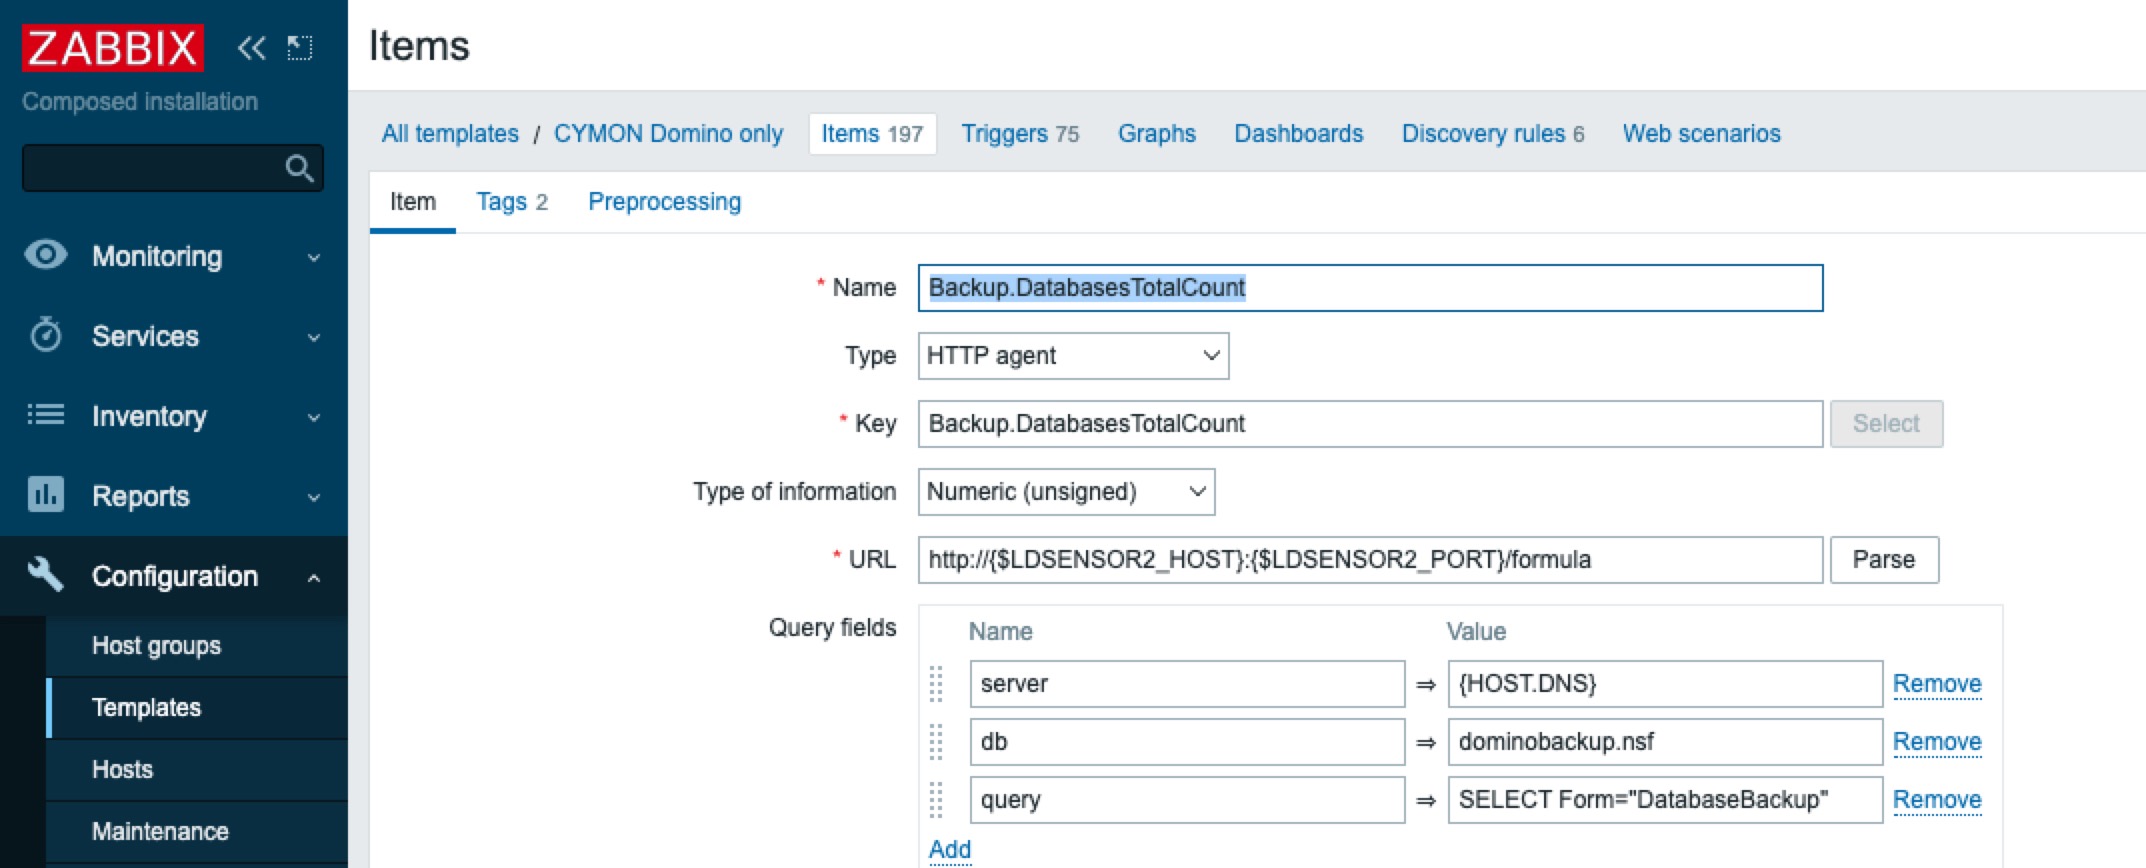Remove the server query field
This screenshot has width=2146, height=868.
coord(1937,684)
